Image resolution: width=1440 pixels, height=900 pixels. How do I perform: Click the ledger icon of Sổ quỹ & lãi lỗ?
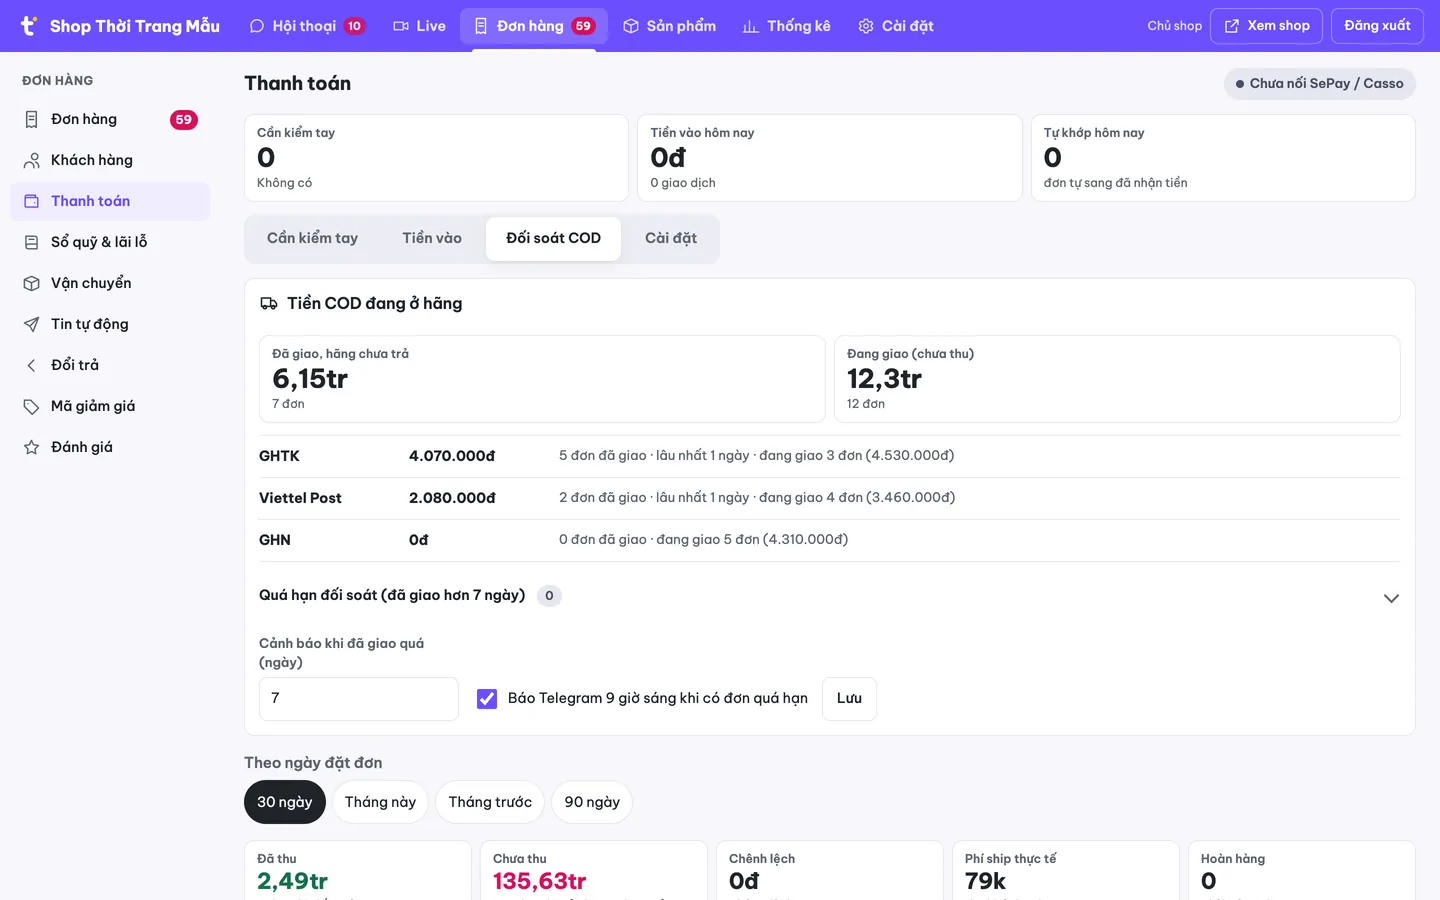(31, 243)
